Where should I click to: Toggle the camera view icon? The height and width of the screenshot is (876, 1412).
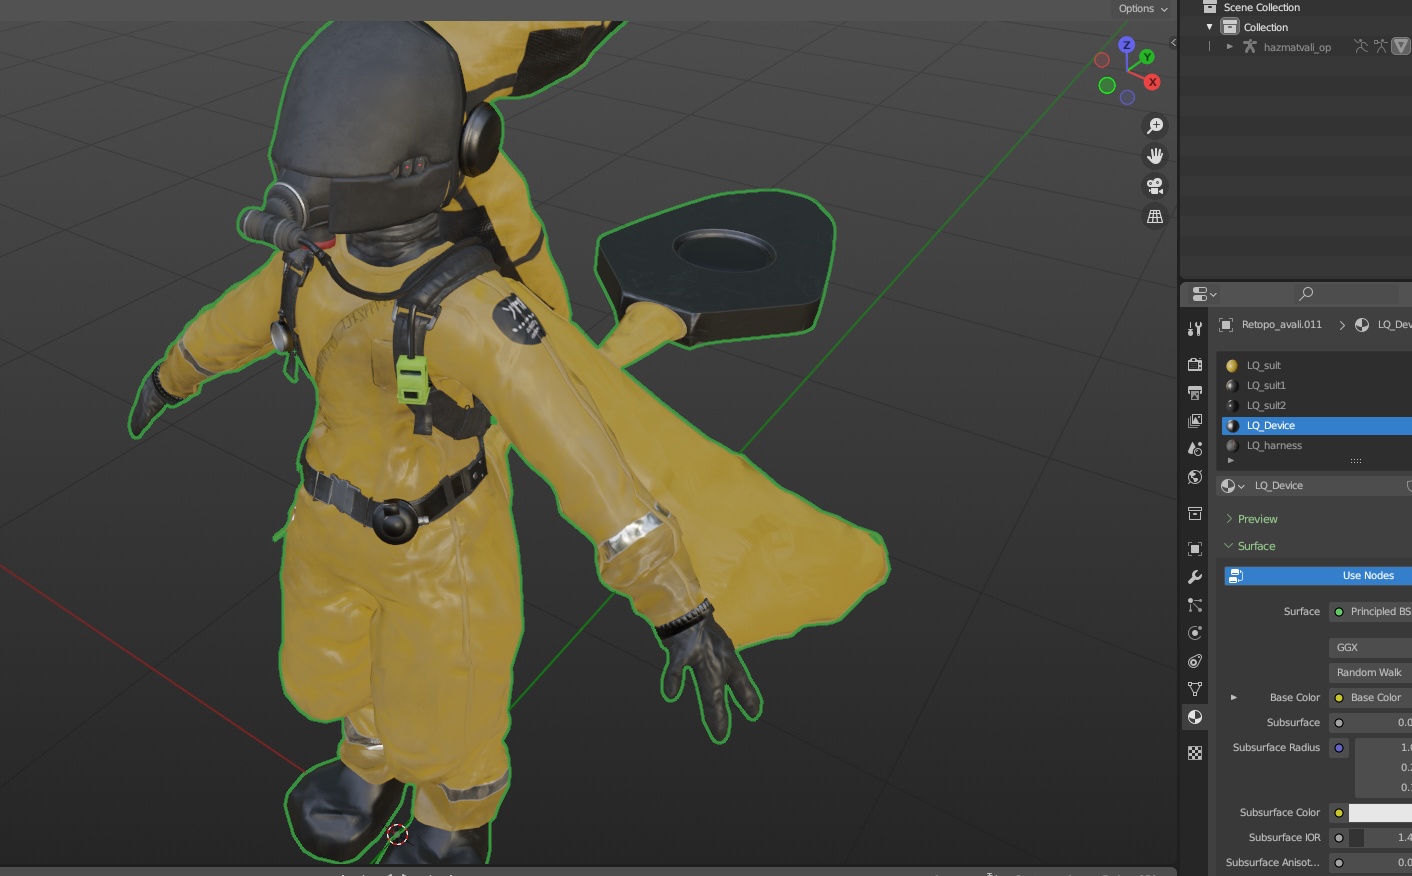1155,186
